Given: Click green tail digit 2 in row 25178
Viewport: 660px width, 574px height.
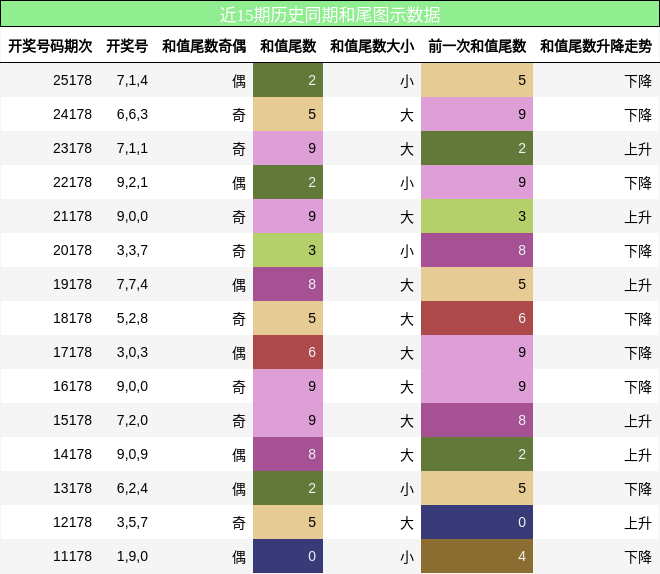Looking at the screenshot, I should tap(288, 80).
